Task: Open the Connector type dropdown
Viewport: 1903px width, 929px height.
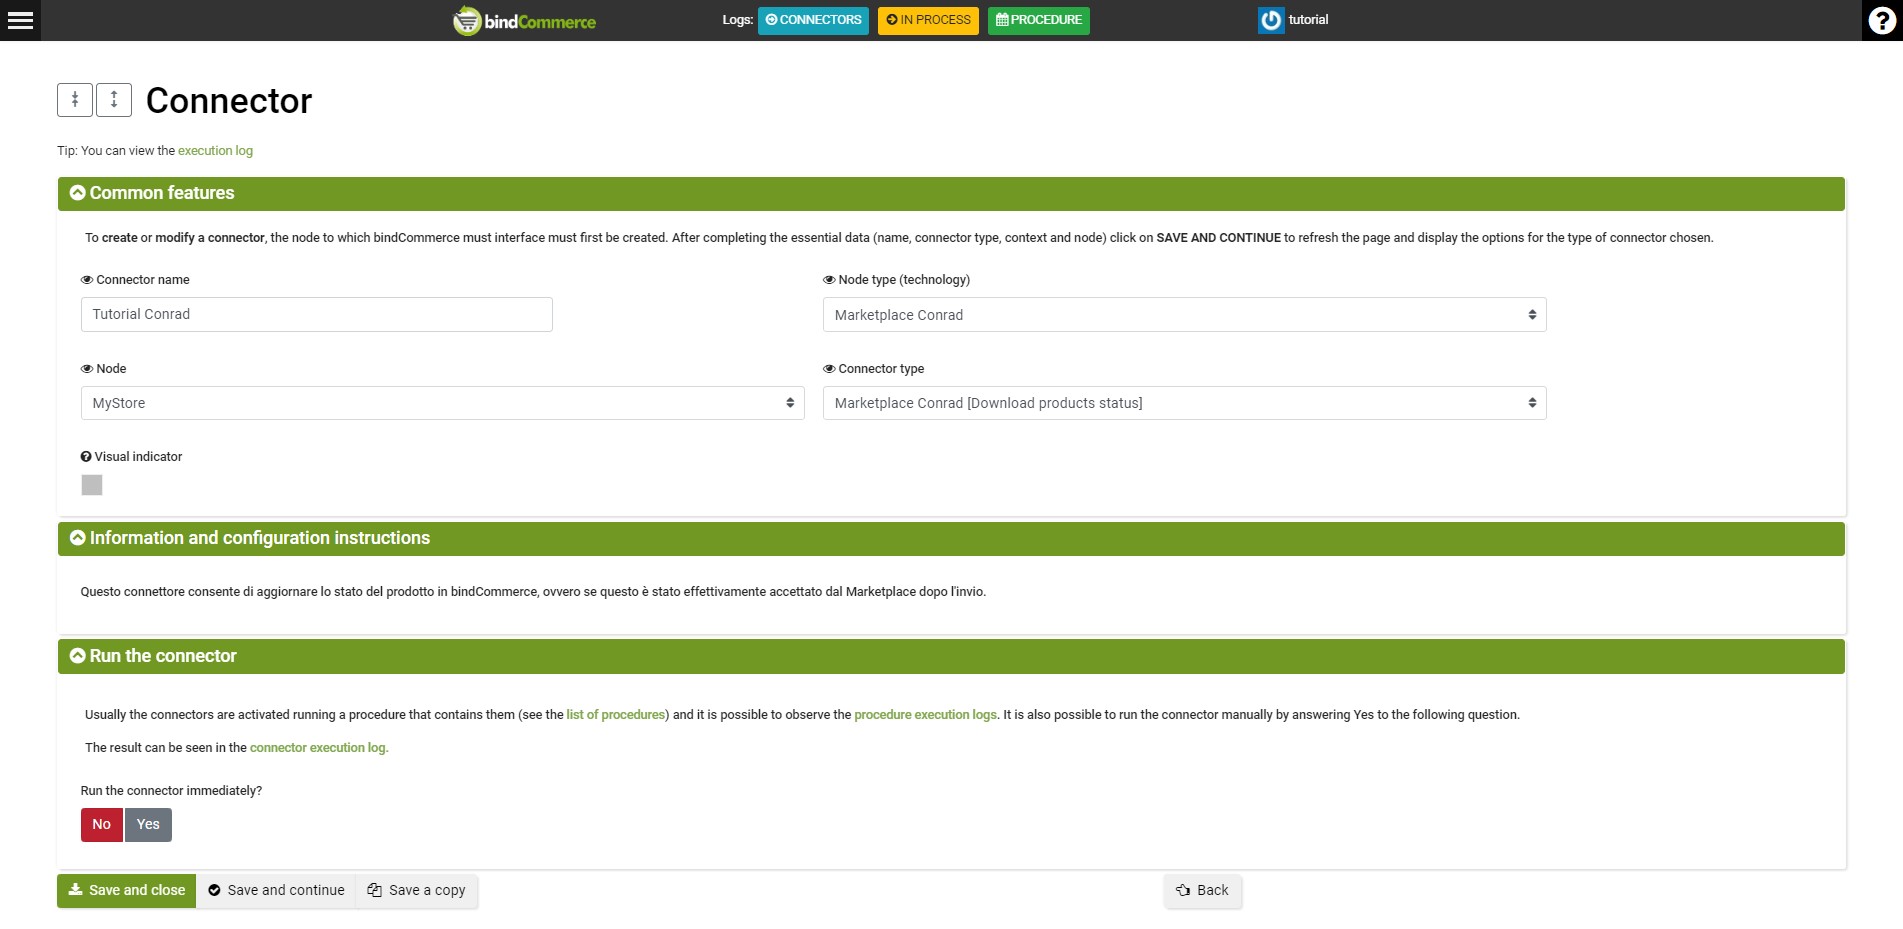Action: [x=1184, y=403]
